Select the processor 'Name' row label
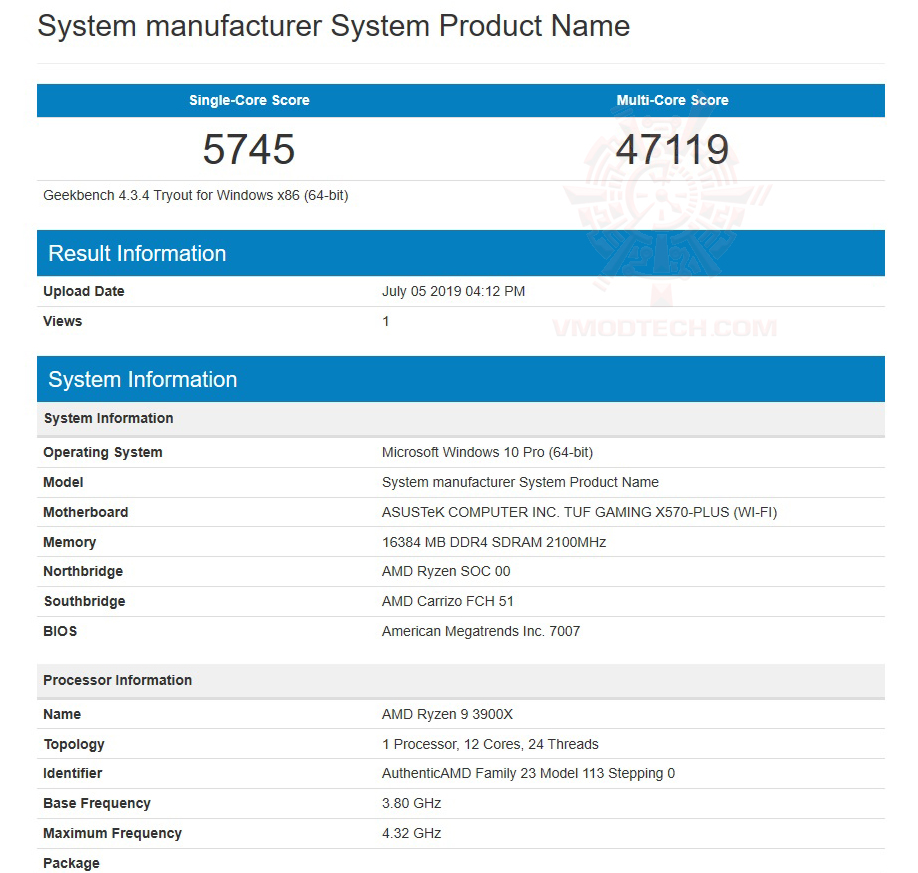This screenshot has width=918, height=873. [x=62, y=714]
